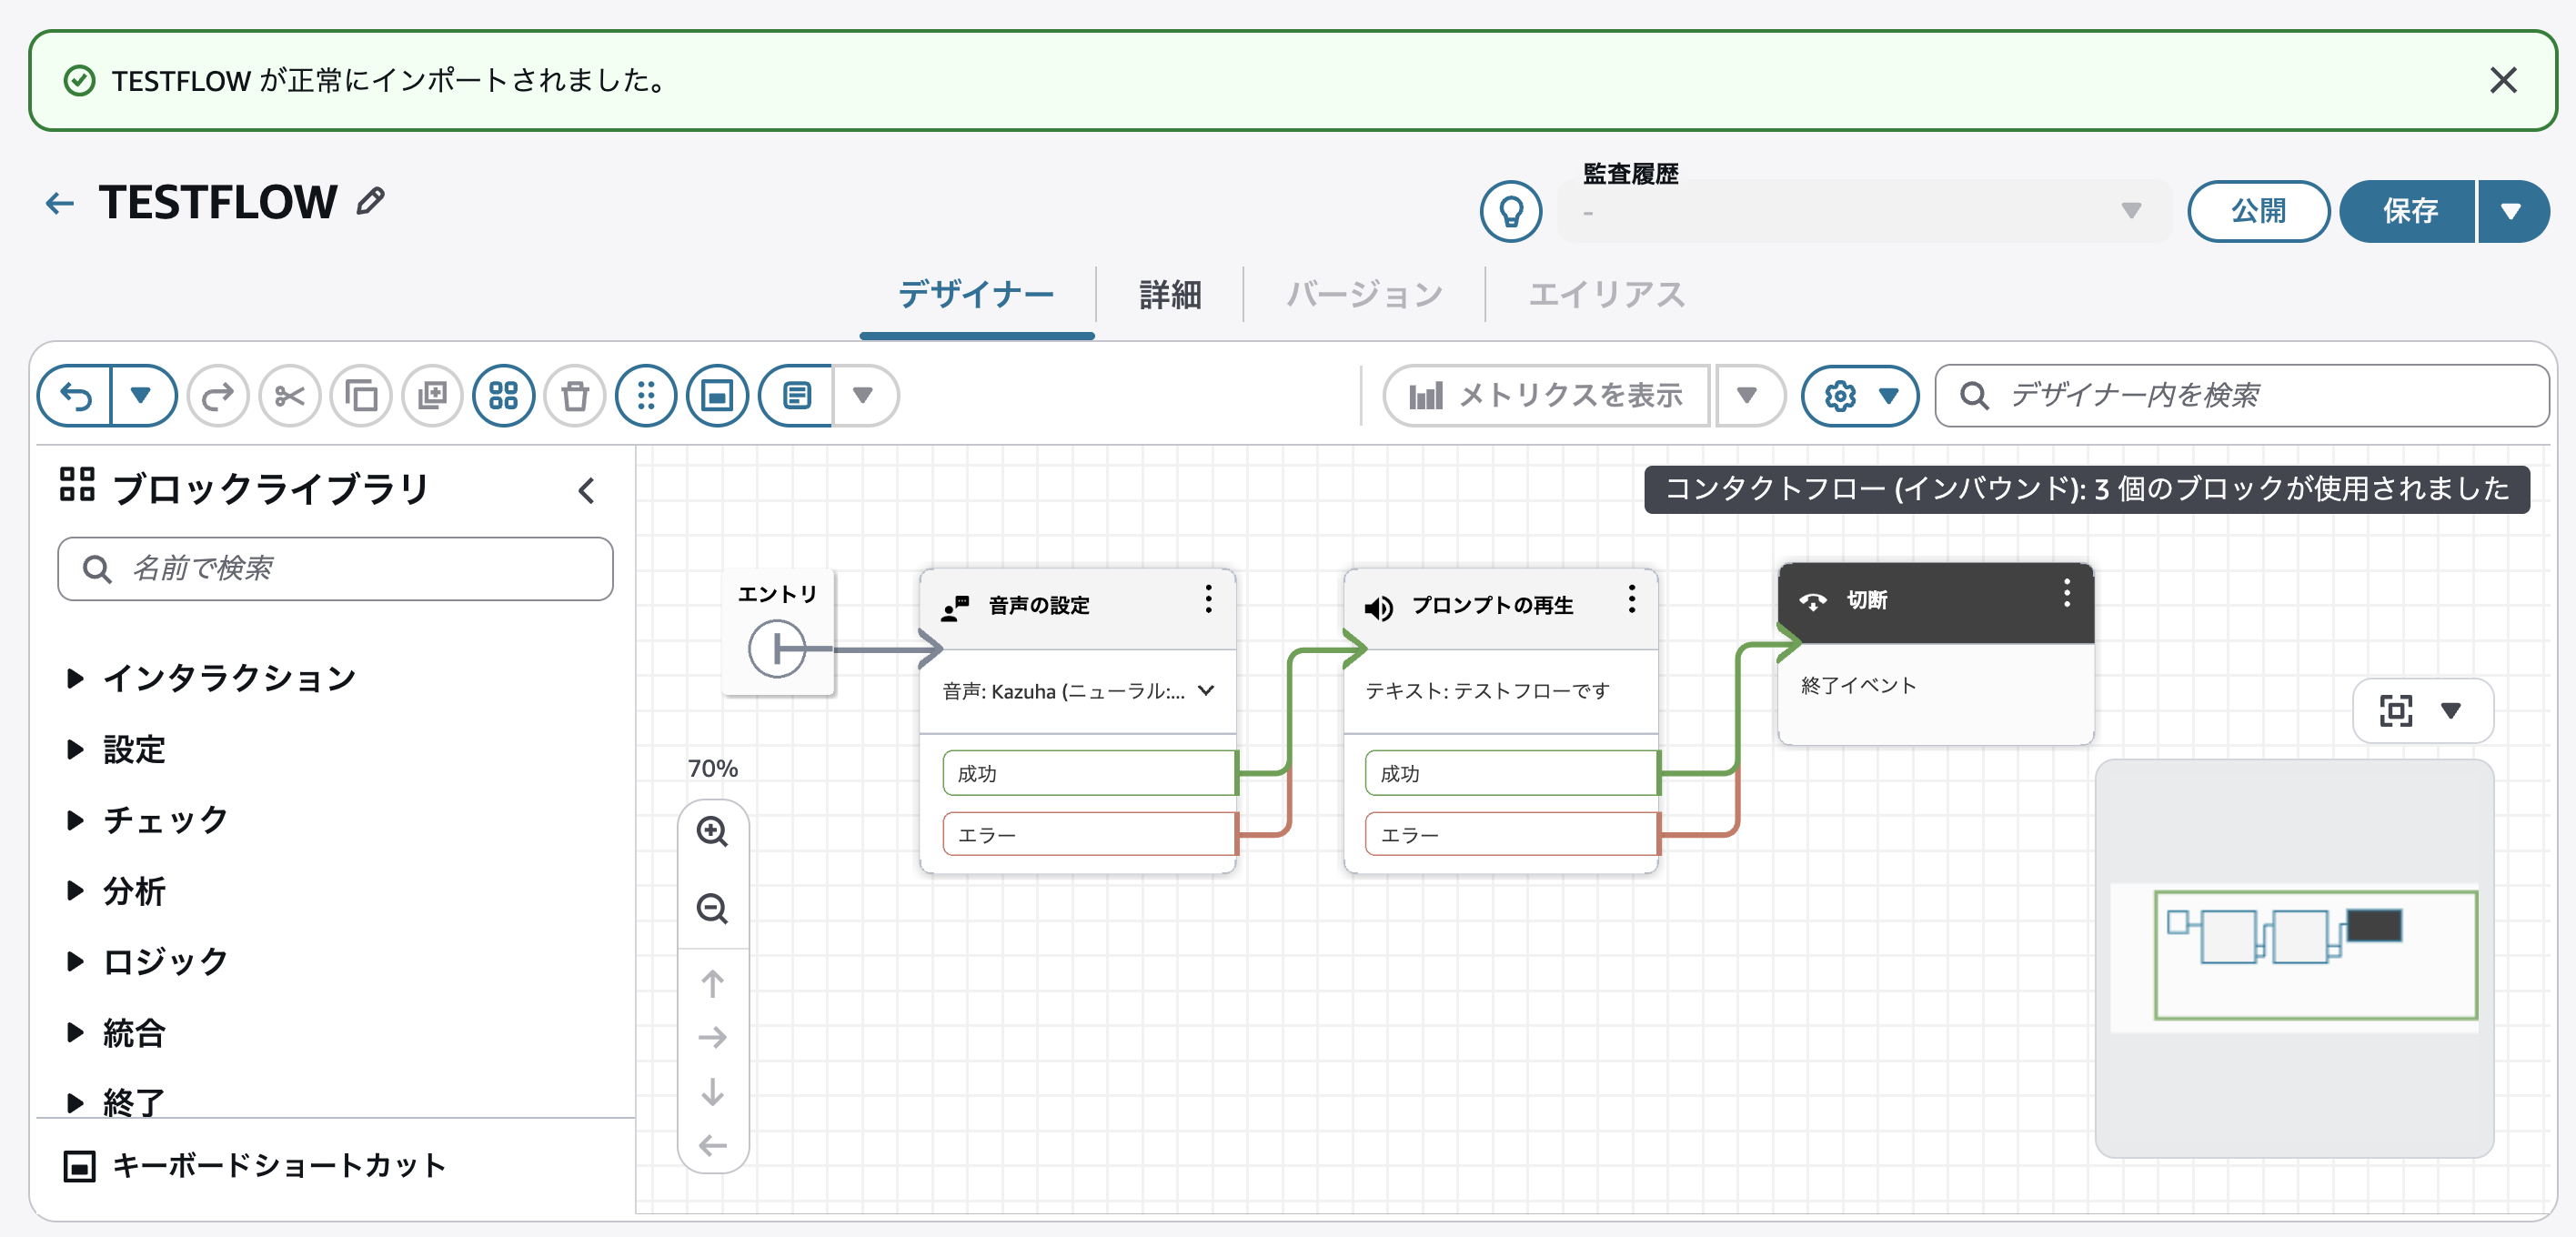
Task: Click the undo arrow icon
Action: (76, 396)
